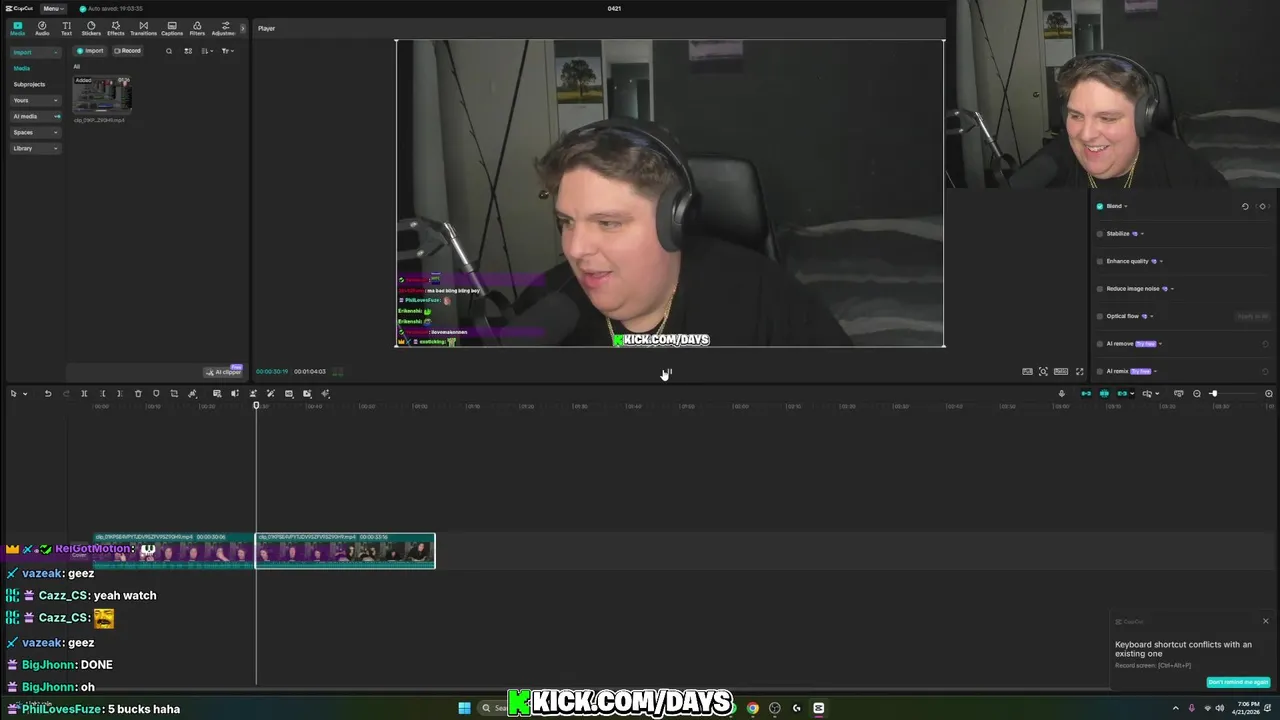Click the delete trash icon in timeline toolbar
The height and width of the screenshot is (720, 1280).
click(138, 394)
